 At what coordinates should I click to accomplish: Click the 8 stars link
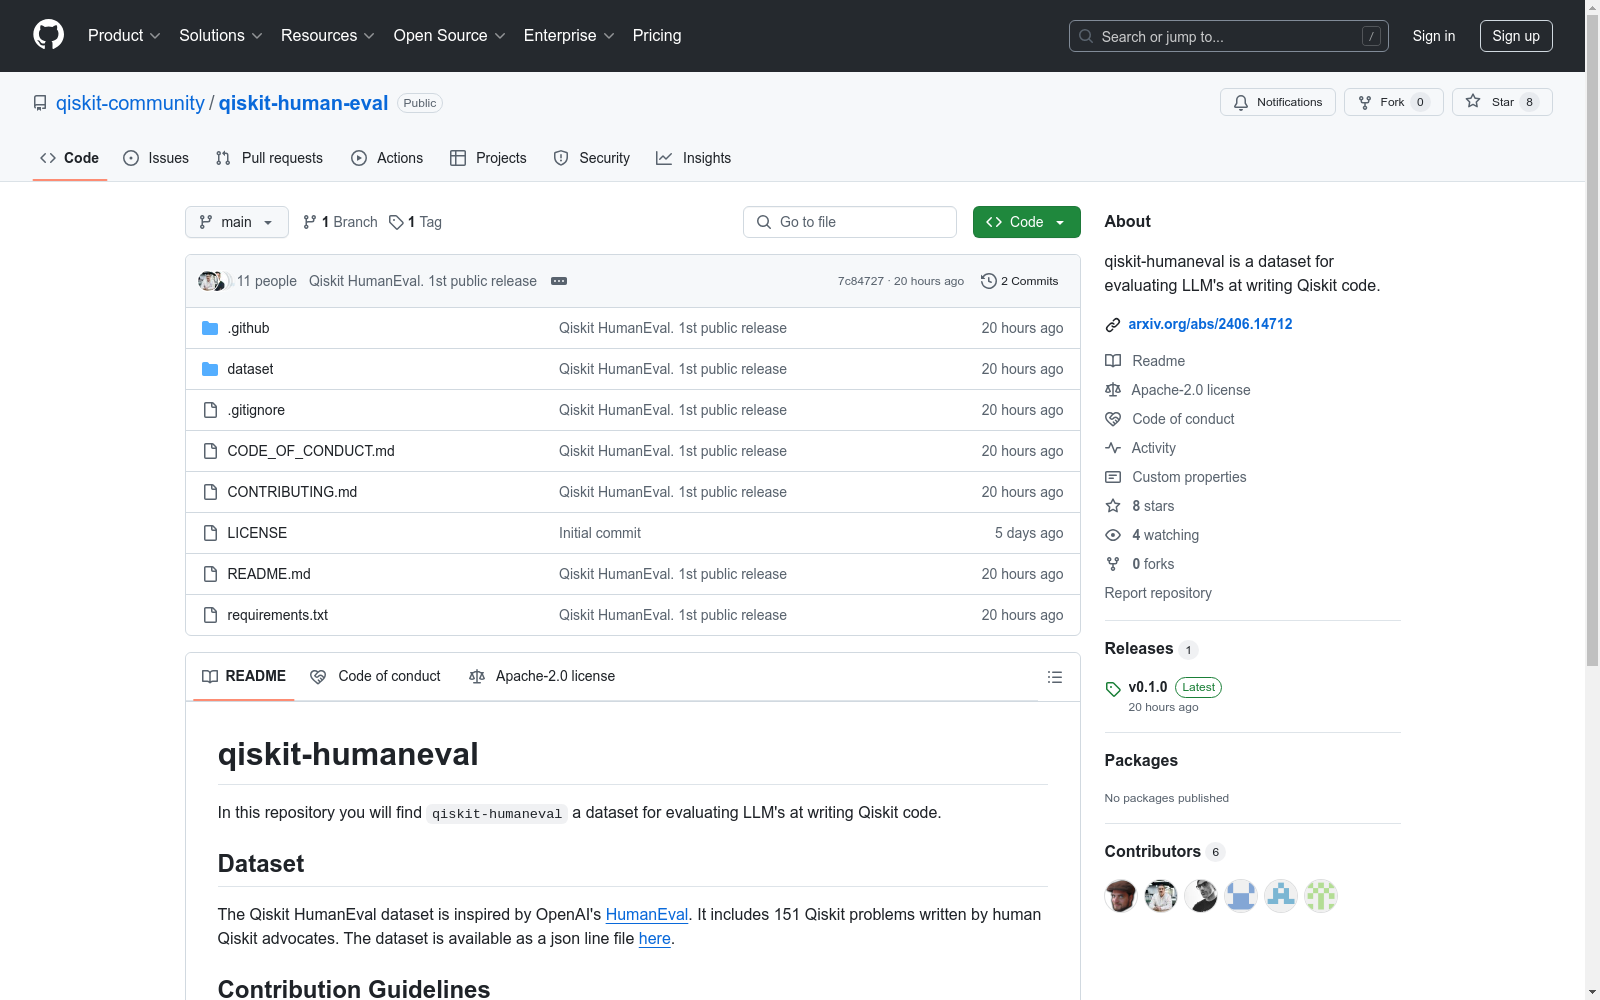tap(1153, 506)
